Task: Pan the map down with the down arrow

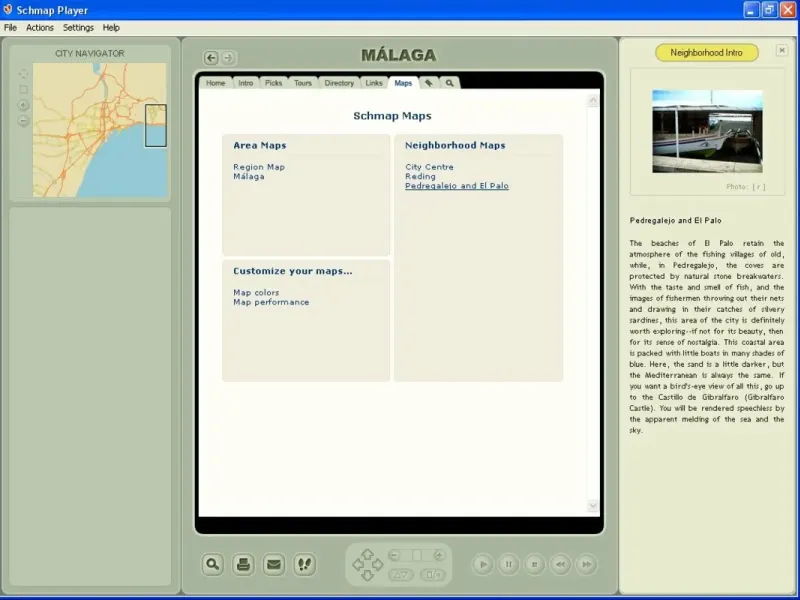Action: (367, 575)
